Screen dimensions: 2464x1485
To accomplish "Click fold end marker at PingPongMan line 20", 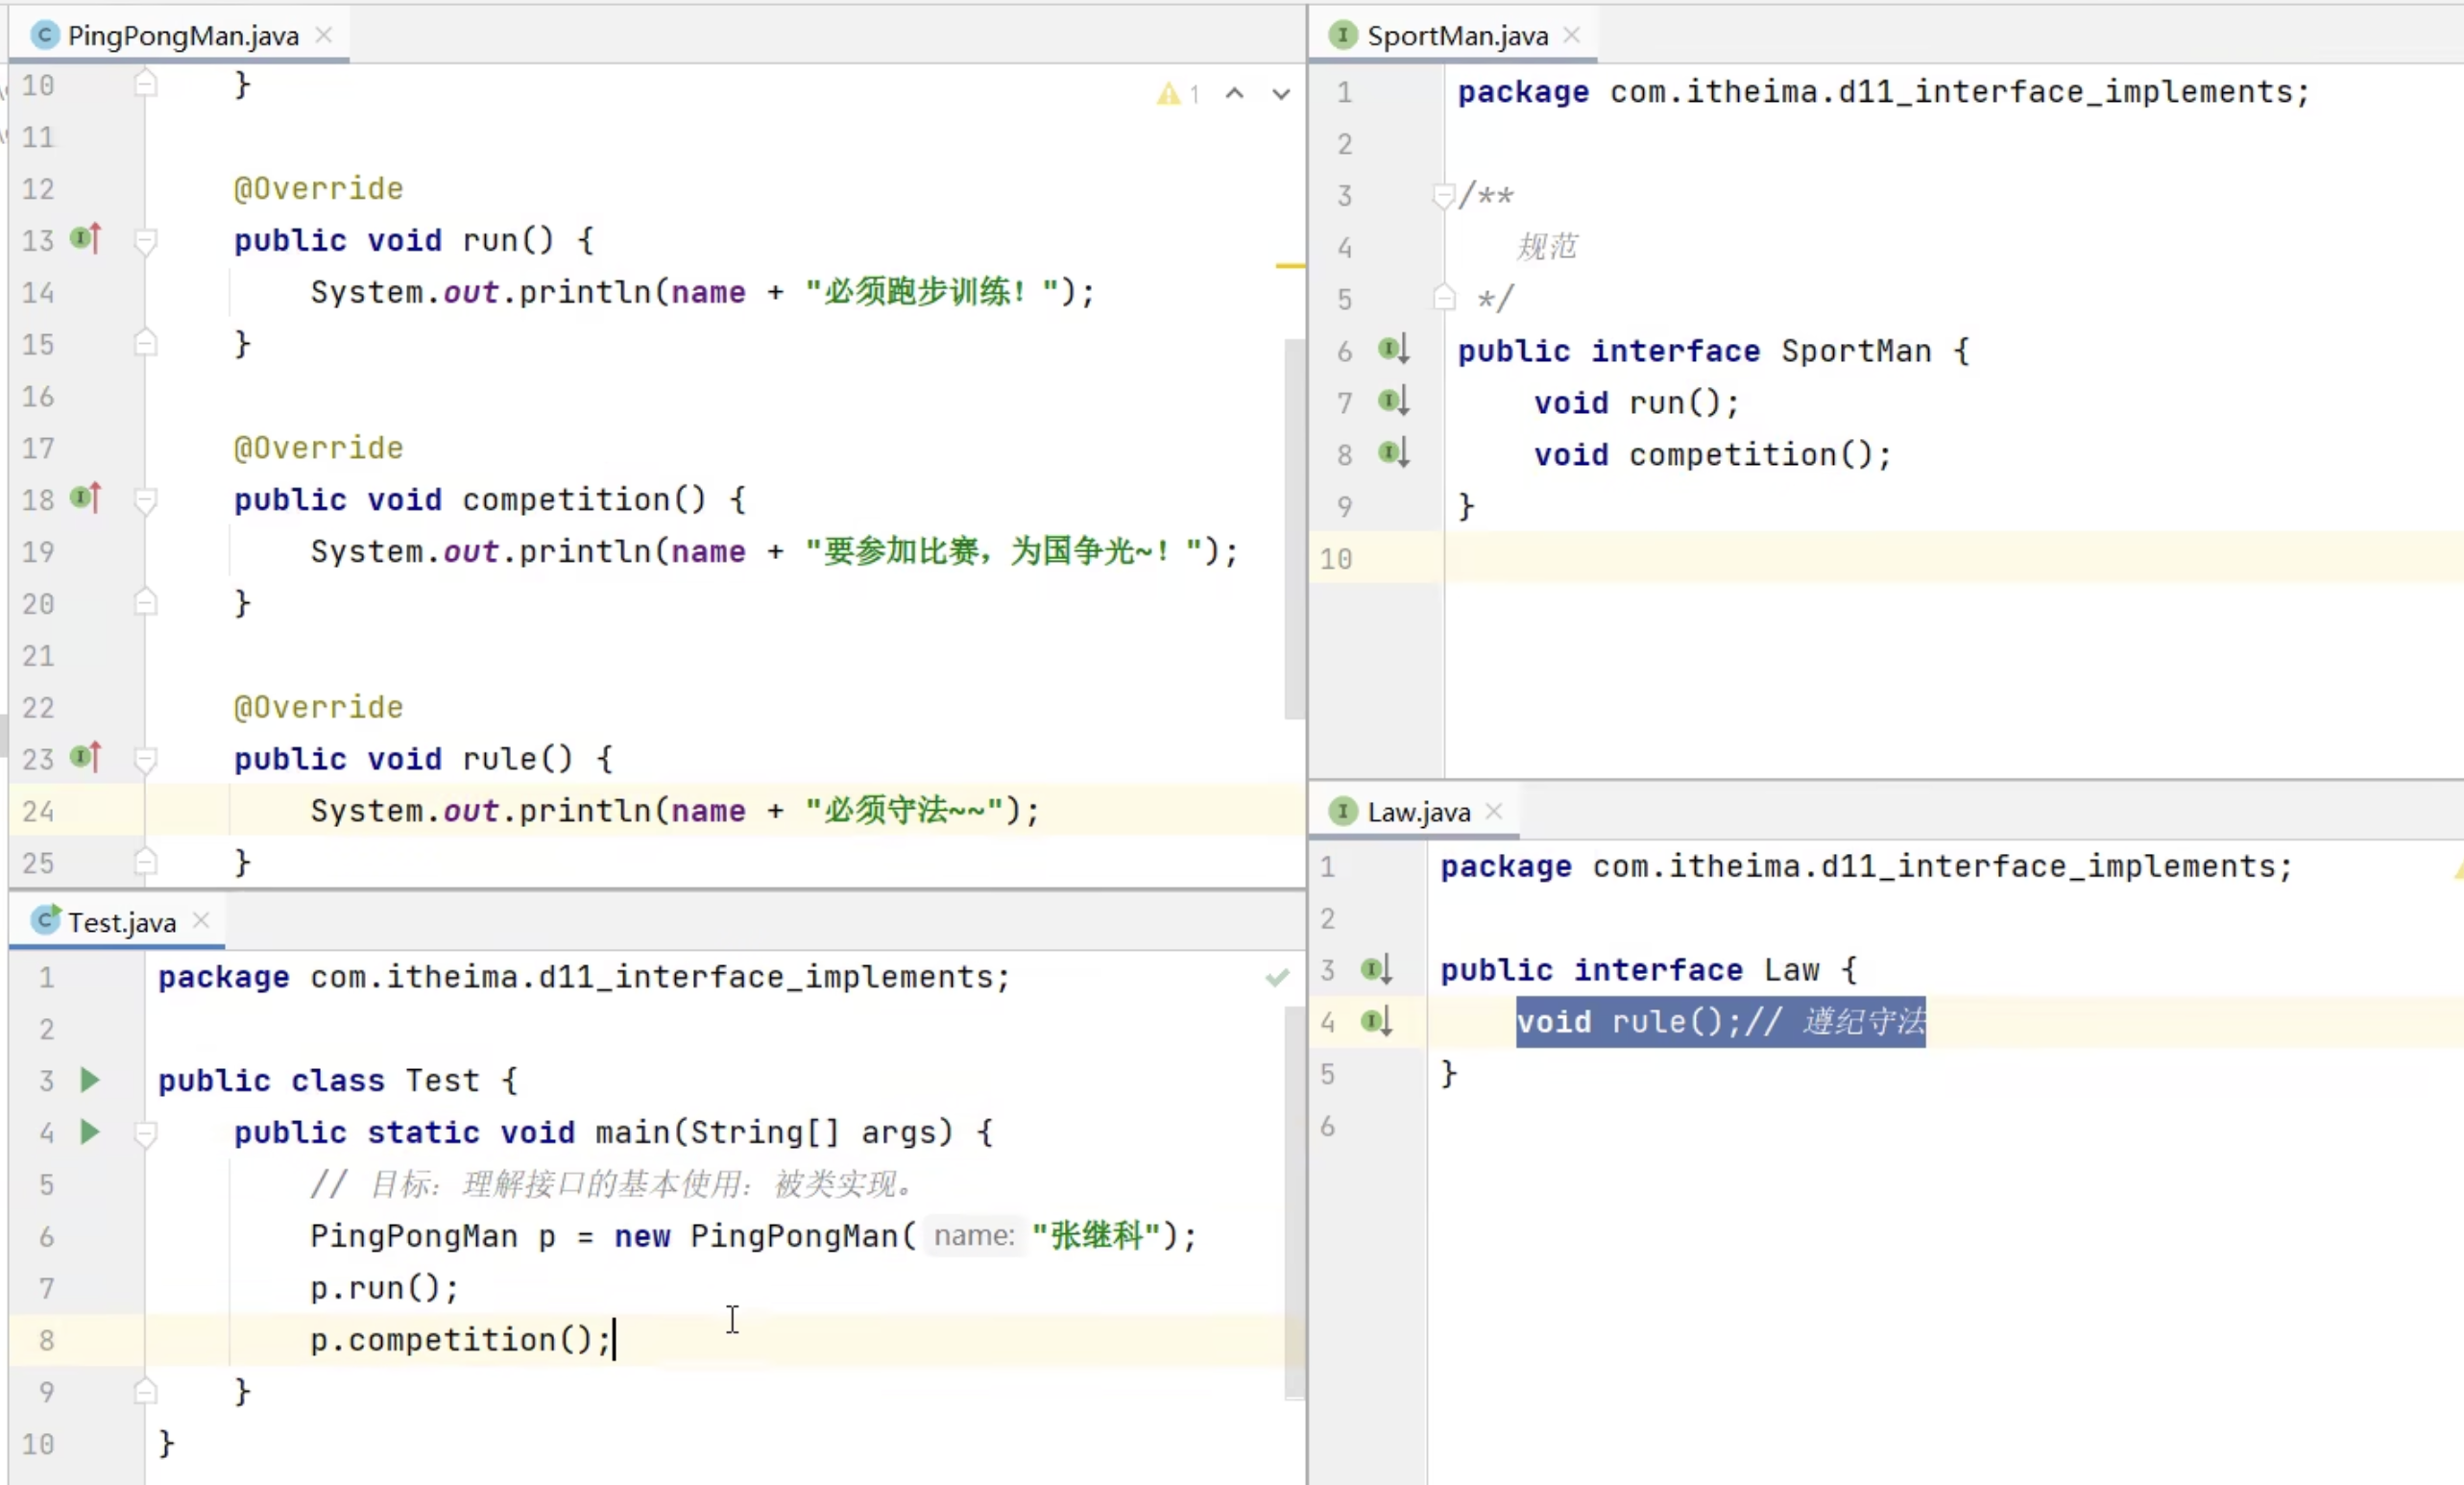I will pyautogui.click(x=145, y=602).
